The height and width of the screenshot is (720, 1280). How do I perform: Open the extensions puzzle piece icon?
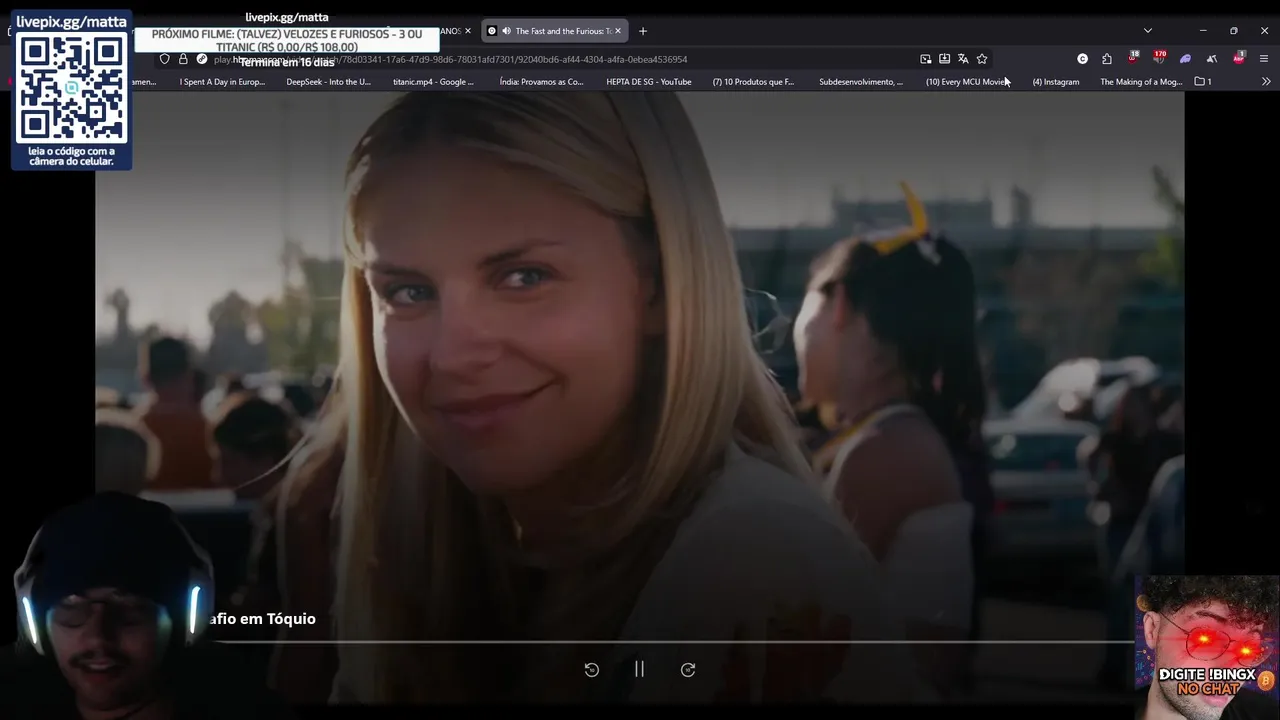point(1107,59)
